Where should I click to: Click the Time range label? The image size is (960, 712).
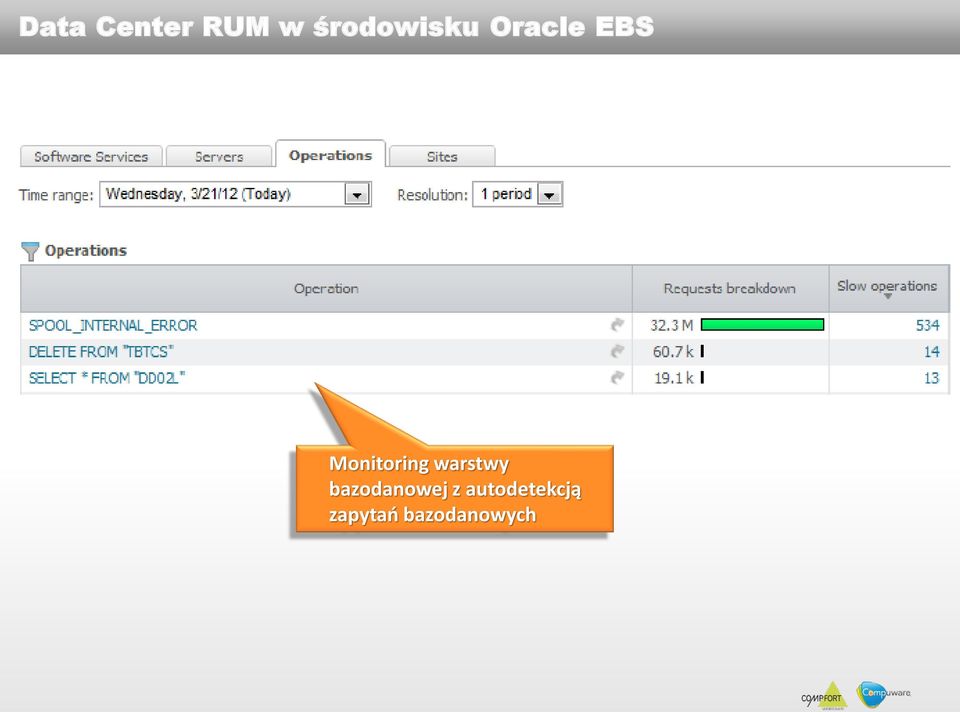[x=56, y=195]
